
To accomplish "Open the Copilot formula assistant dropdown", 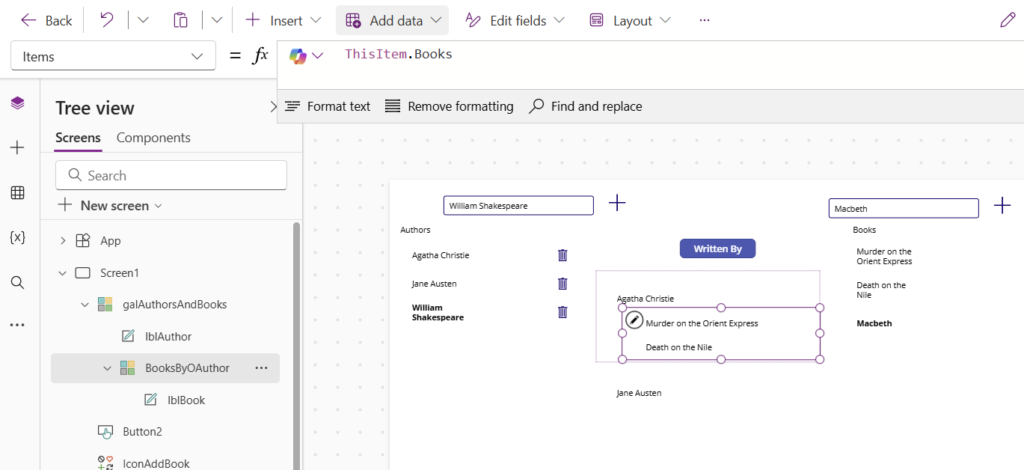I will (x=306, y=56).
